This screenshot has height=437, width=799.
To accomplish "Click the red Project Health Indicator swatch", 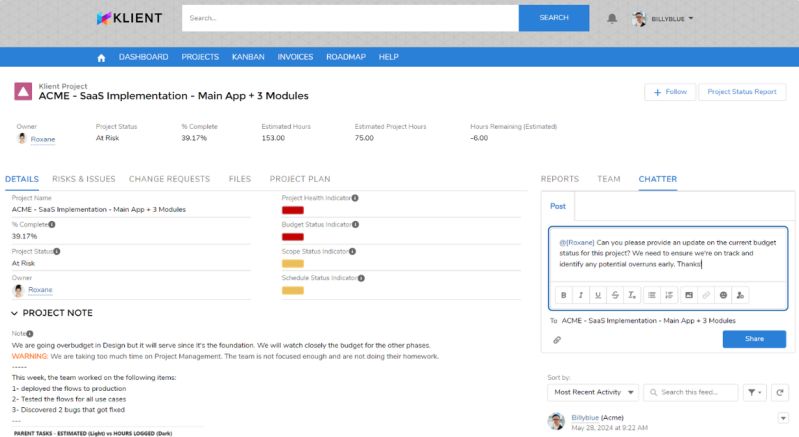I will click(292, 210).
